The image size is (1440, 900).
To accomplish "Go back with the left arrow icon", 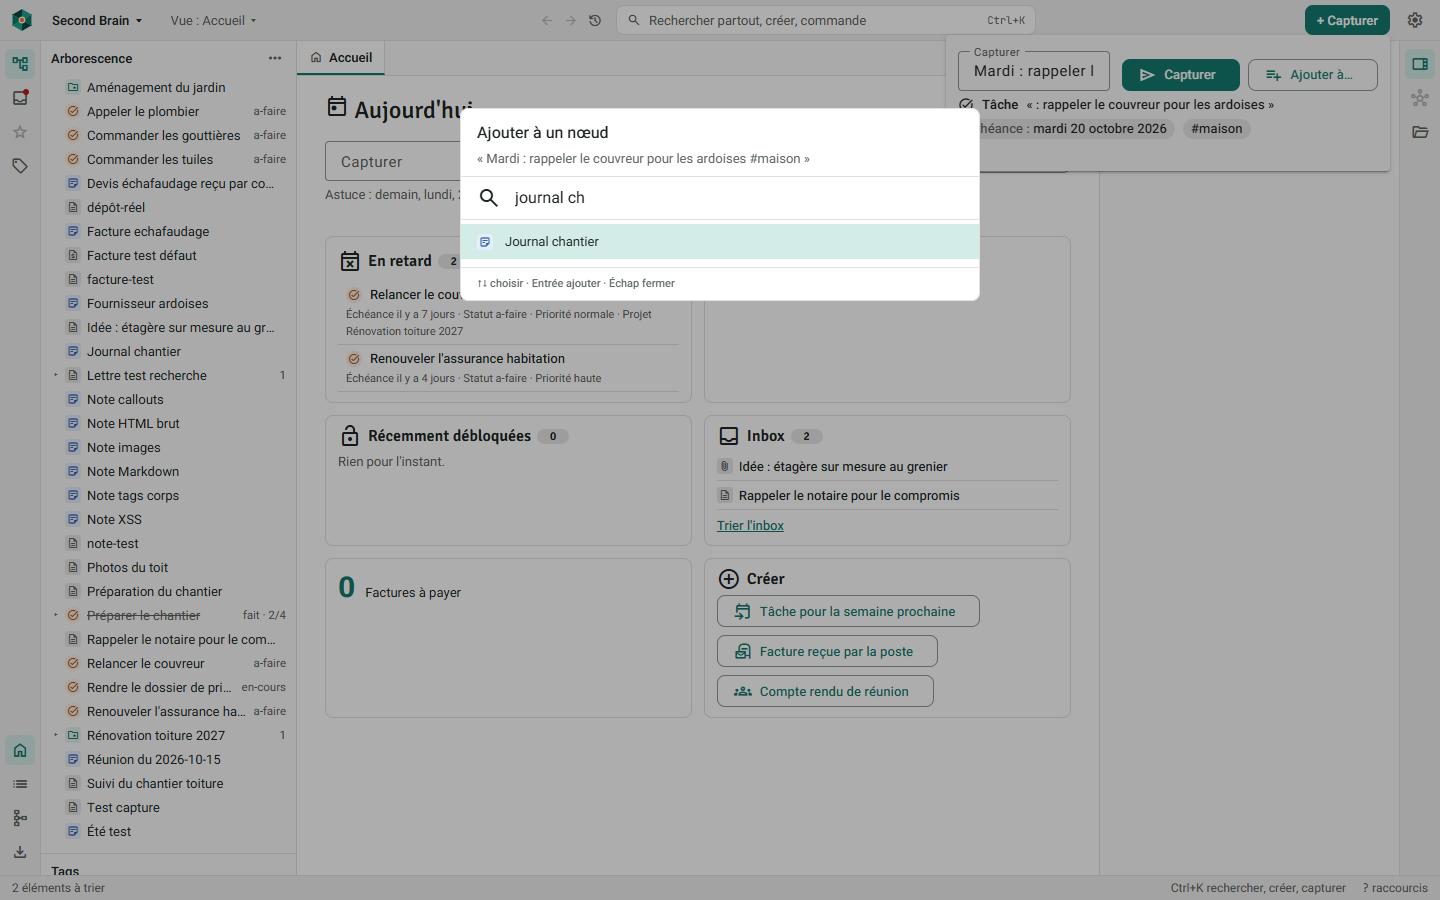I will click(x=547, y=20).
